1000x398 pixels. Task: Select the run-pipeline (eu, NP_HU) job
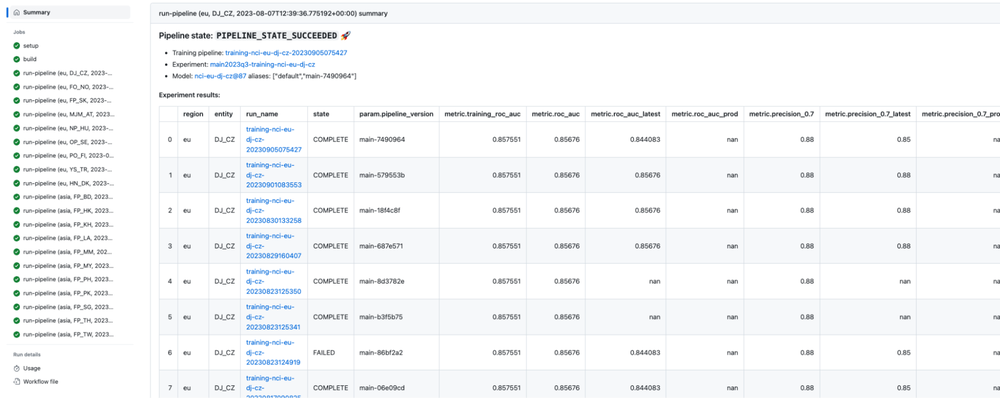(x=70, y=128)
